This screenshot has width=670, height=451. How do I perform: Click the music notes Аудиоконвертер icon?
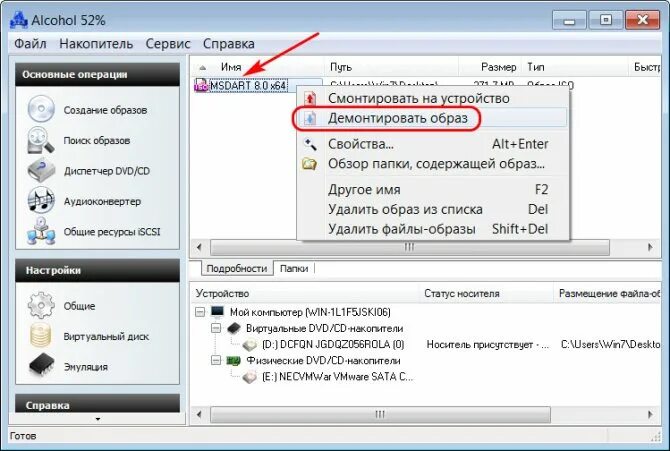click(41, 200)
